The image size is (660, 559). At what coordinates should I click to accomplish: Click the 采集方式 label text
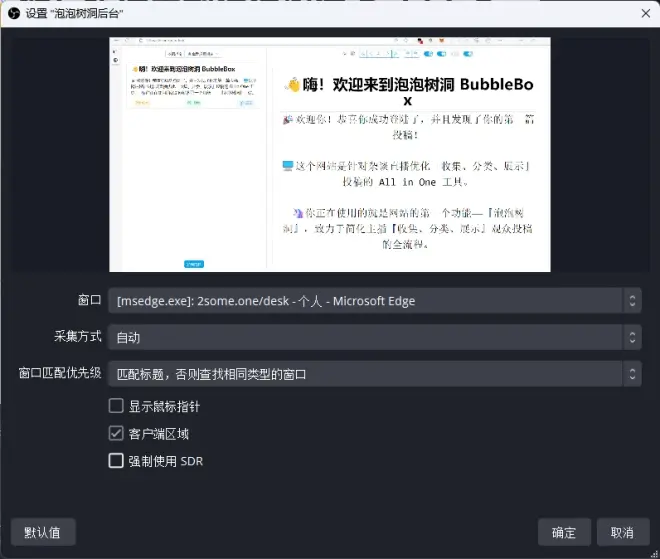click(78, 336)
